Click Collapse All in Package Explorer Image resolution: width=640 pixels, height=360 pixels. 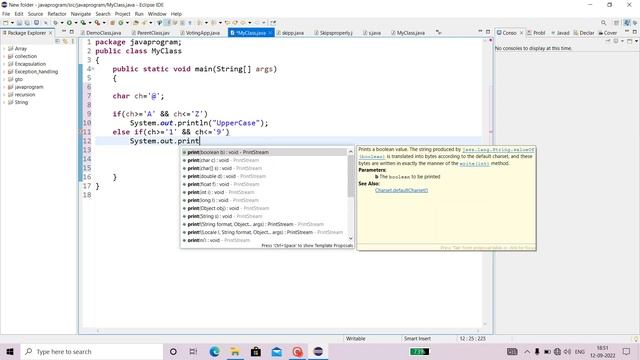tap(58, 41)
